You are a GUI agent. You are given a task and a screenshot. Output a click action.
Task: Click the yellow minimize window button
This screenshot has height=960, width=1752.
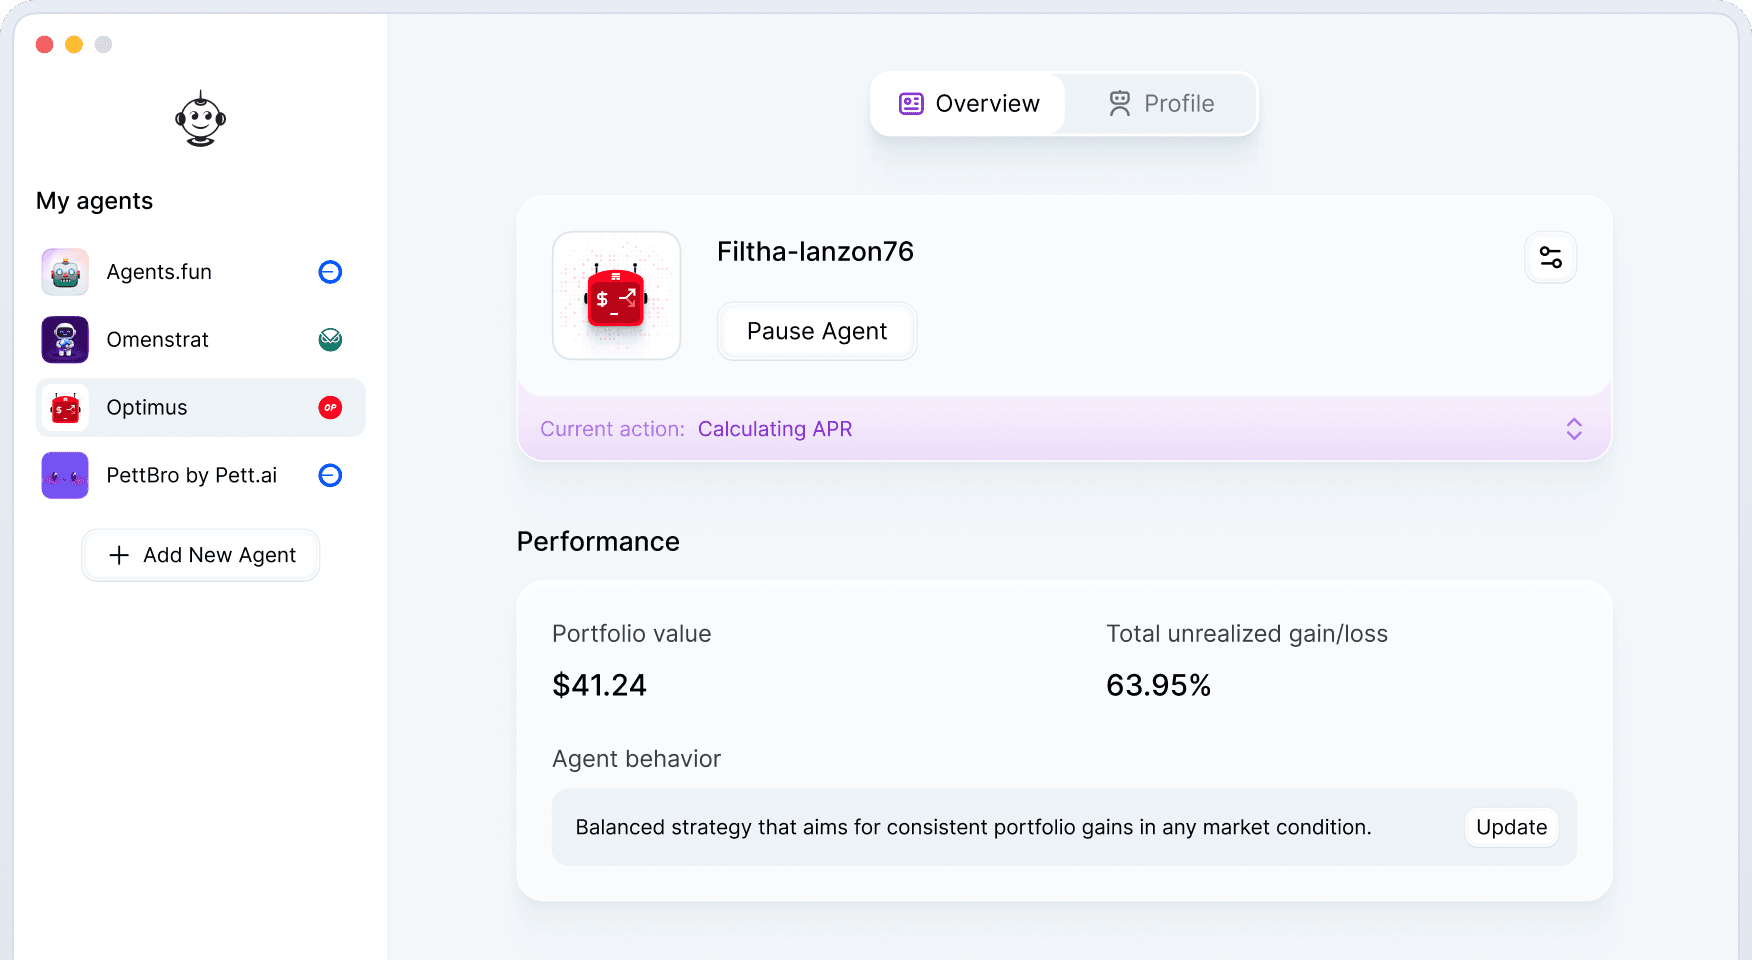point(74,44)
